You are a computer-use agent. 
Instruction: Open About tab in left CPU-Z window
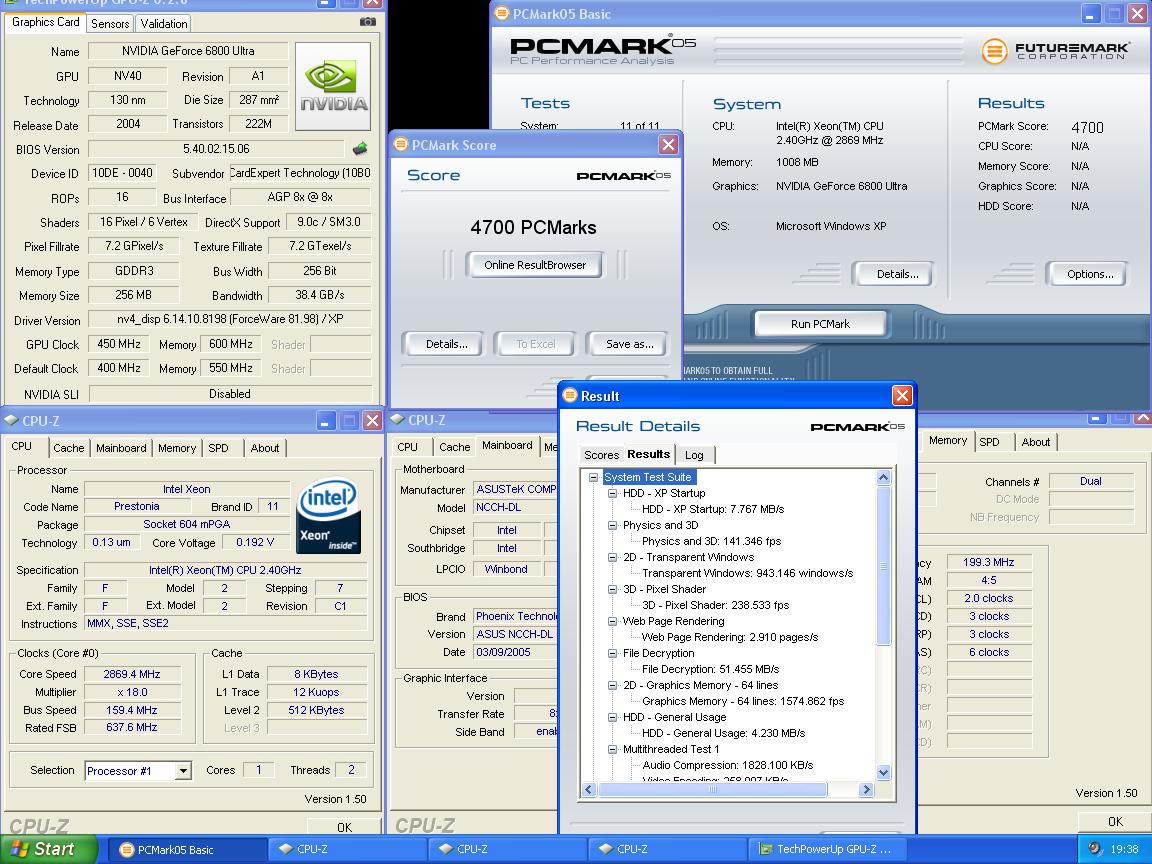tap(264, 448)
